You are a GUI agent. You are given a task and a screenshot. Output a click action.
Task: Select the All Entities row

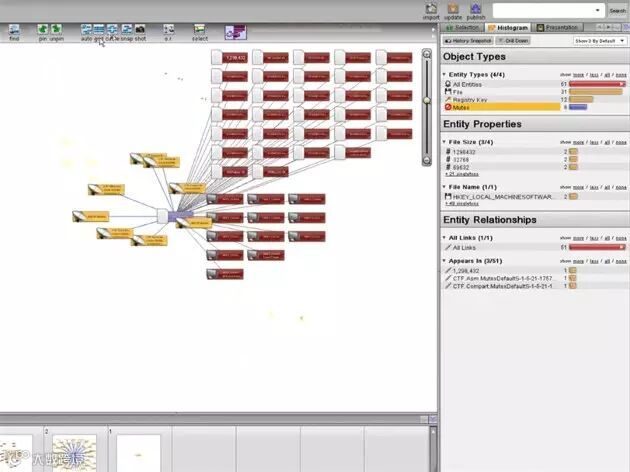502,84
